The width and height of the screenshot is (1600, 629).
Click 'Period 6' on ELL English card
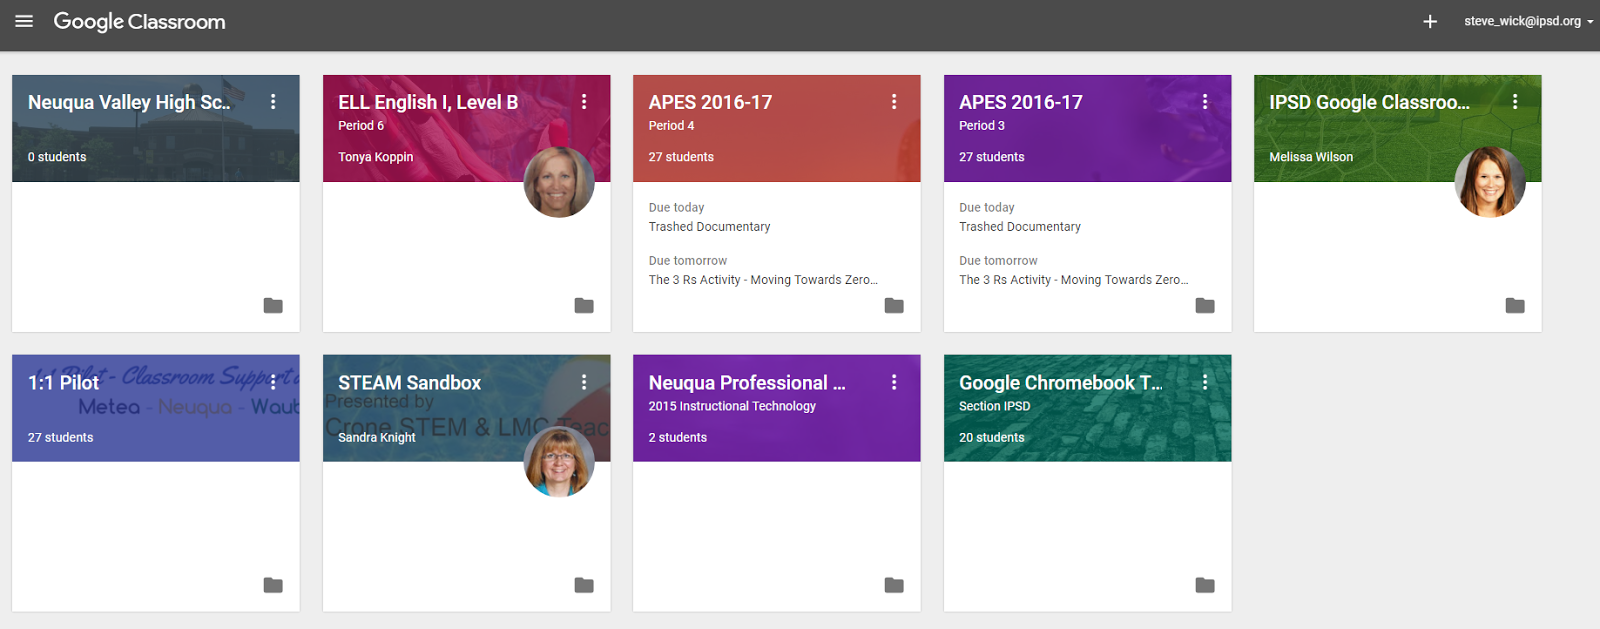point(361,125)
